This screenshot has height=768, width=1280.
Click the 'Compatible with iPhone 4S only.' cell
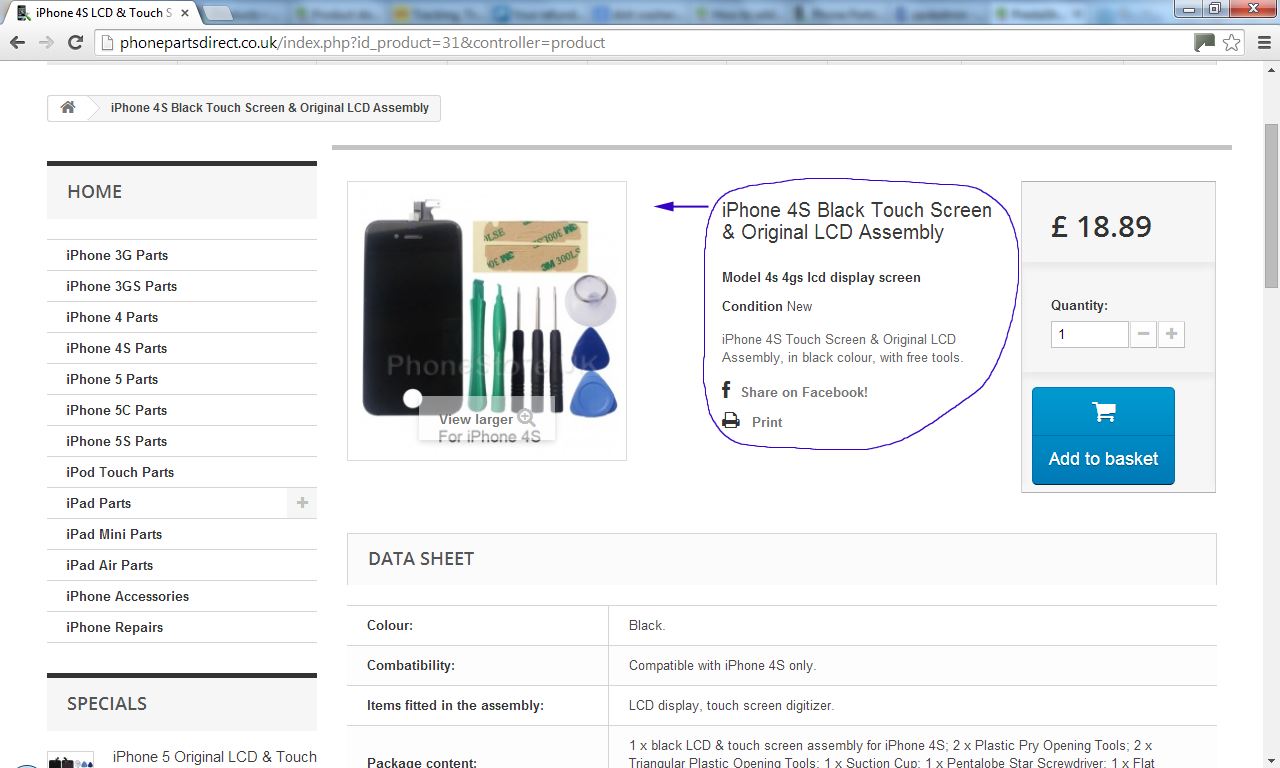pos(722,665)
